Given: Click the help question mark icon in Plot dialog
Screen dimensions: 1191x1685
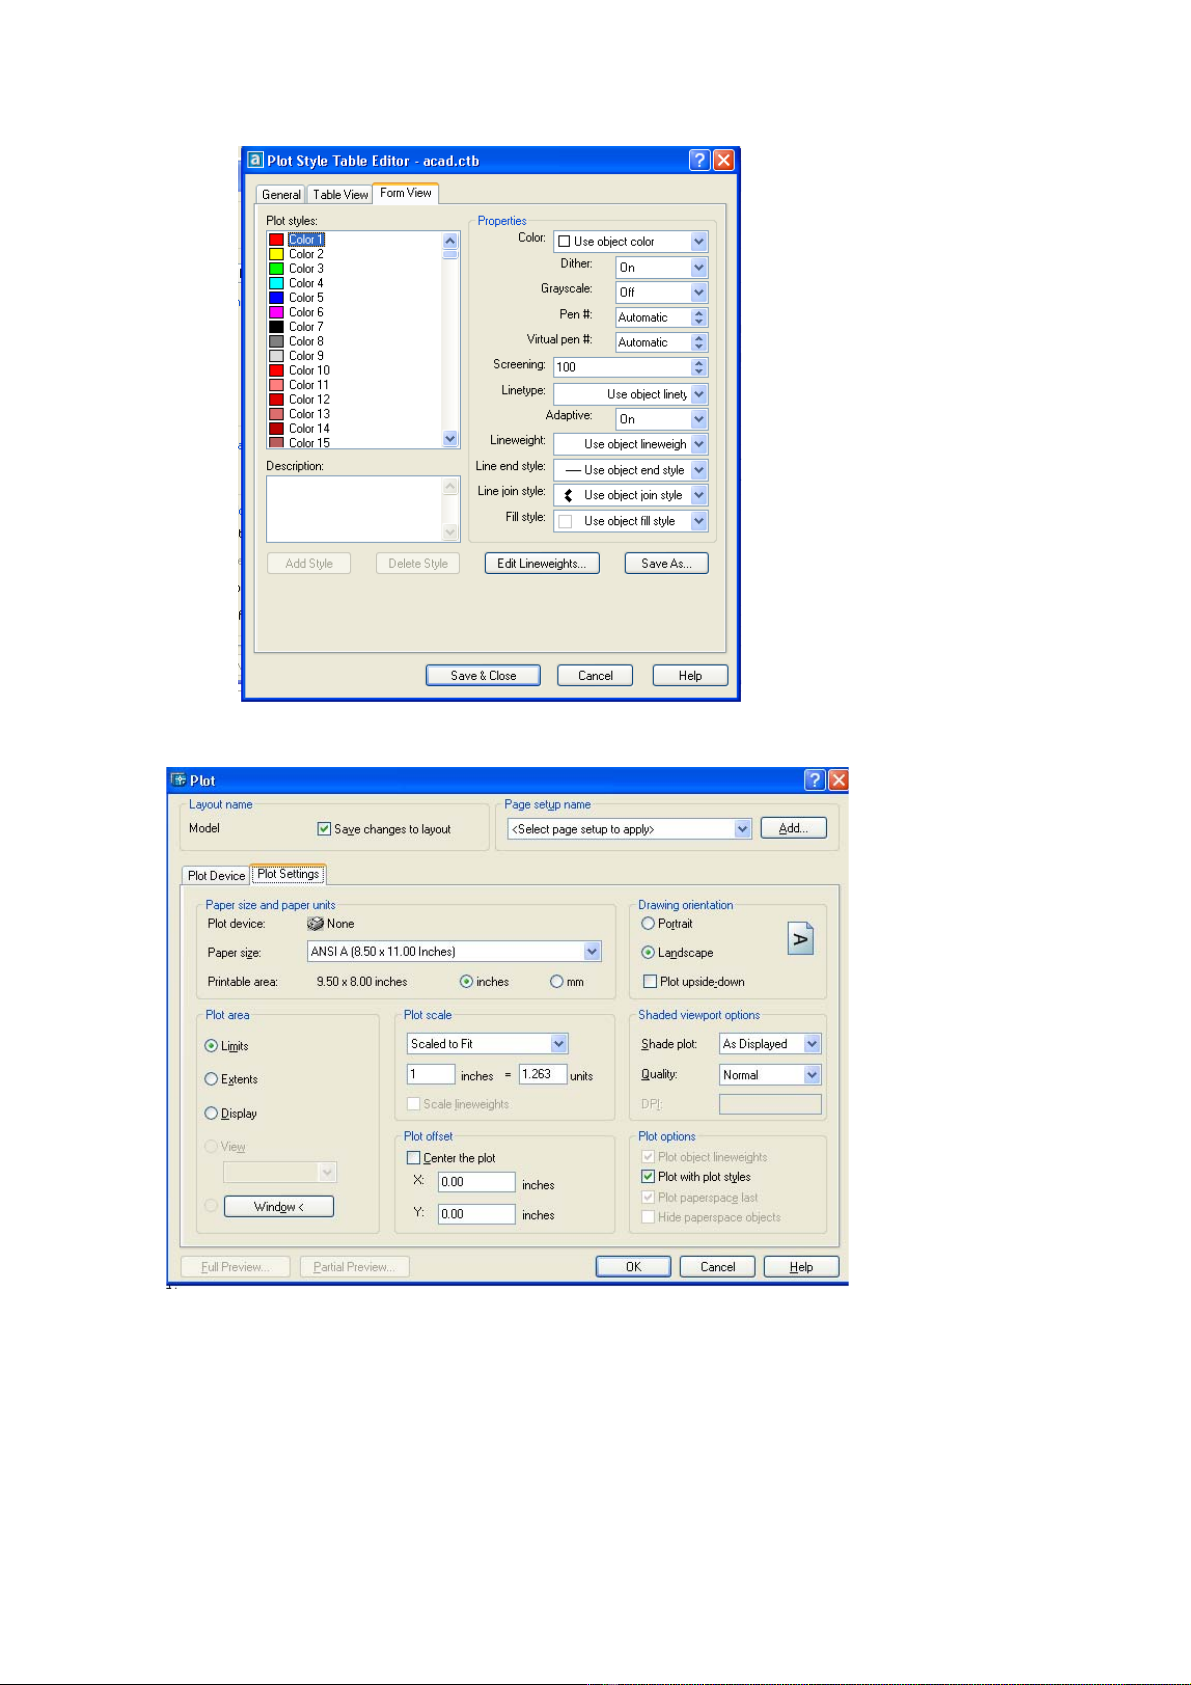Looking at the screenshot, I should 815,780.
